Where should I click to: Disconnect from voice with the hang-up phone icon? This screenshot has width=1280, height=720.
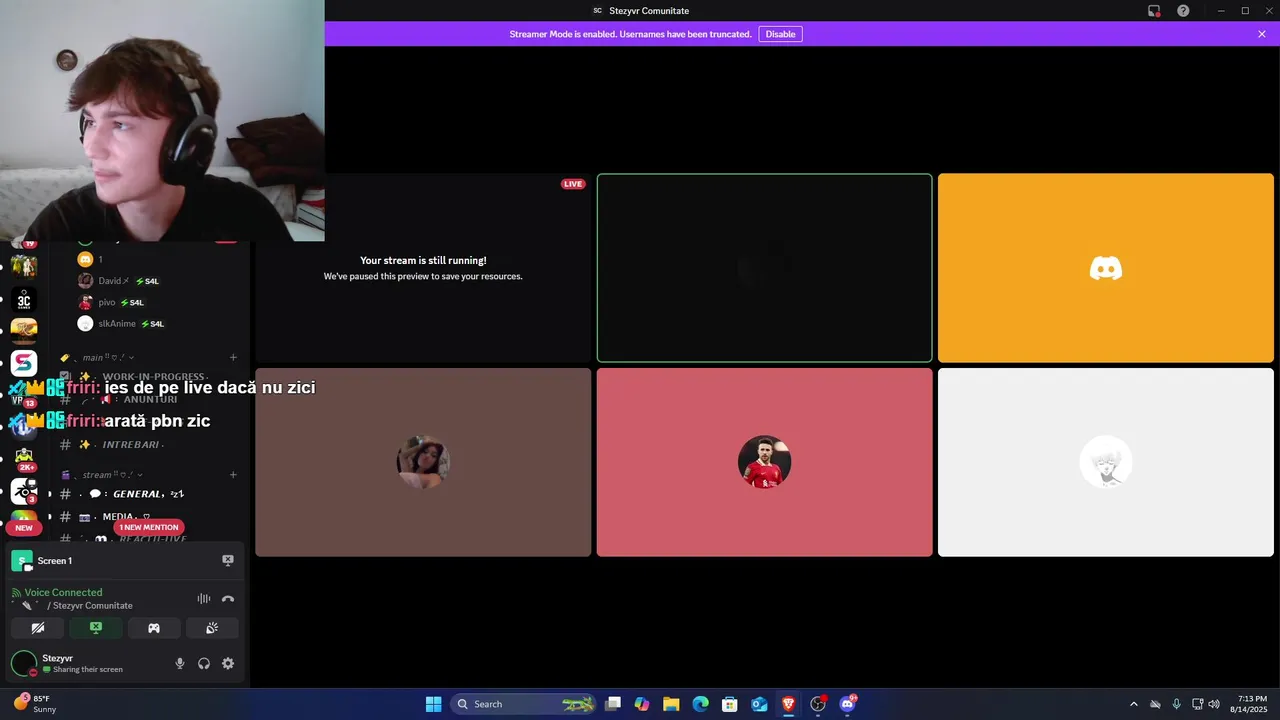pos(228,599)
